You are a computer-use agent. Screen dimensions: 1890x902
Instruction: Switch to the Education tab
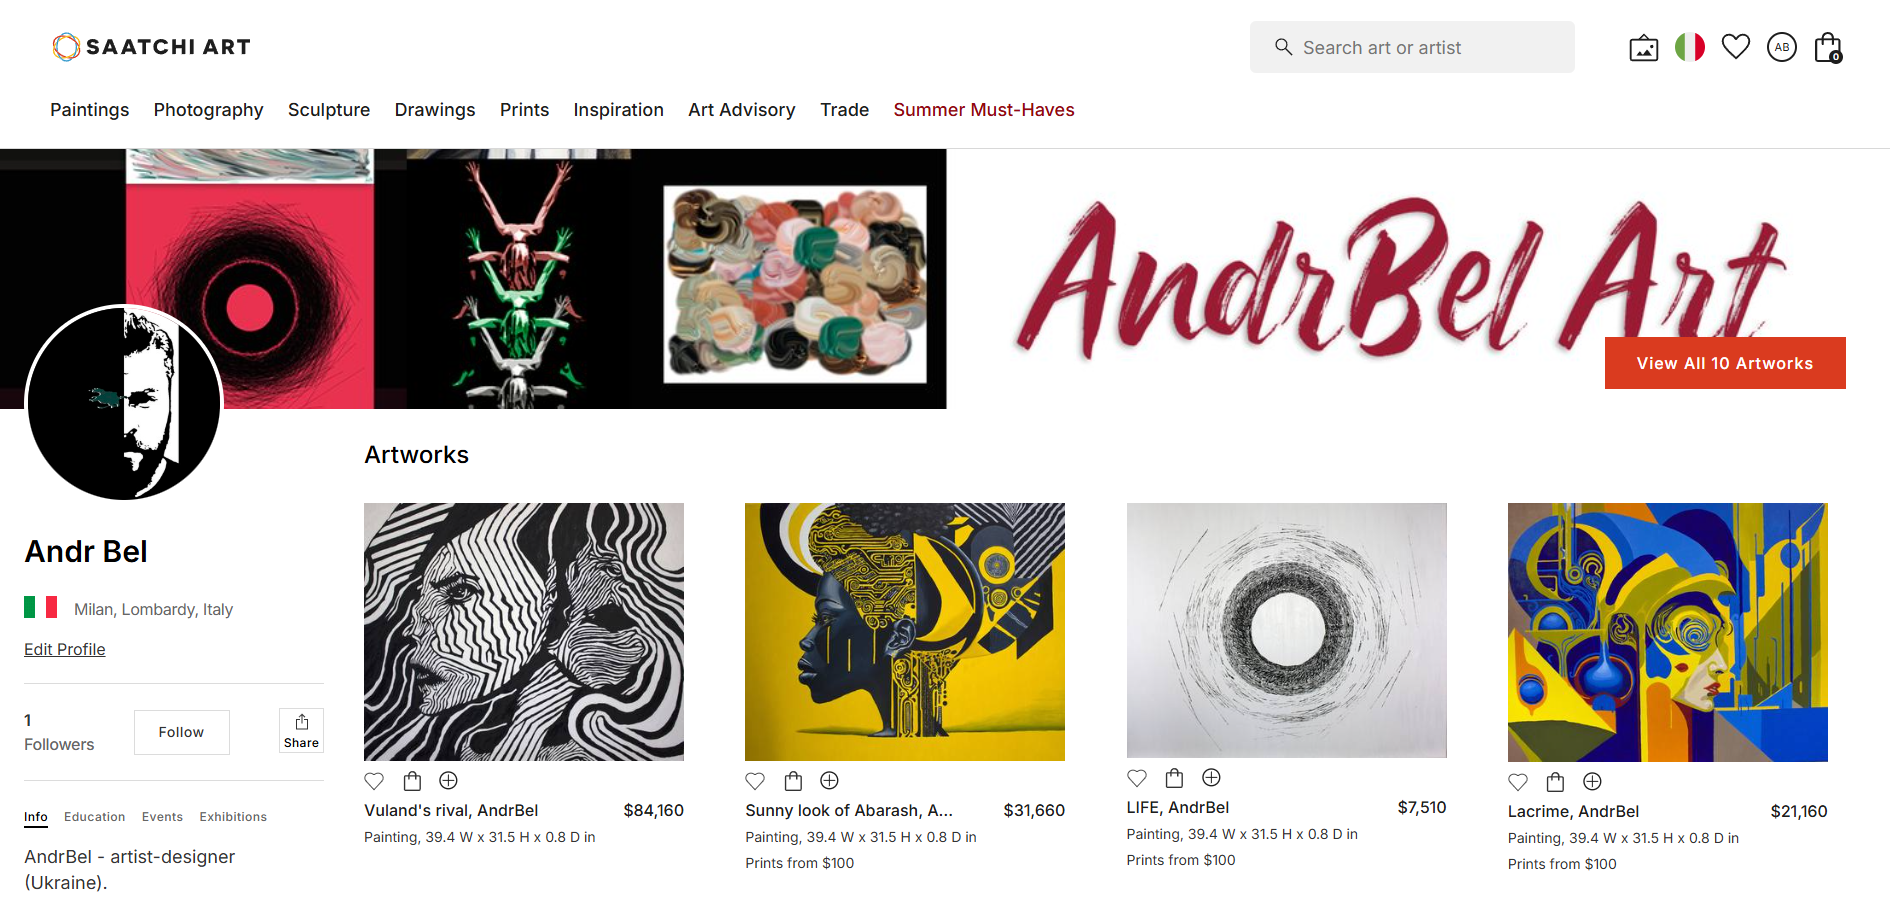click(x=95, y=817)
